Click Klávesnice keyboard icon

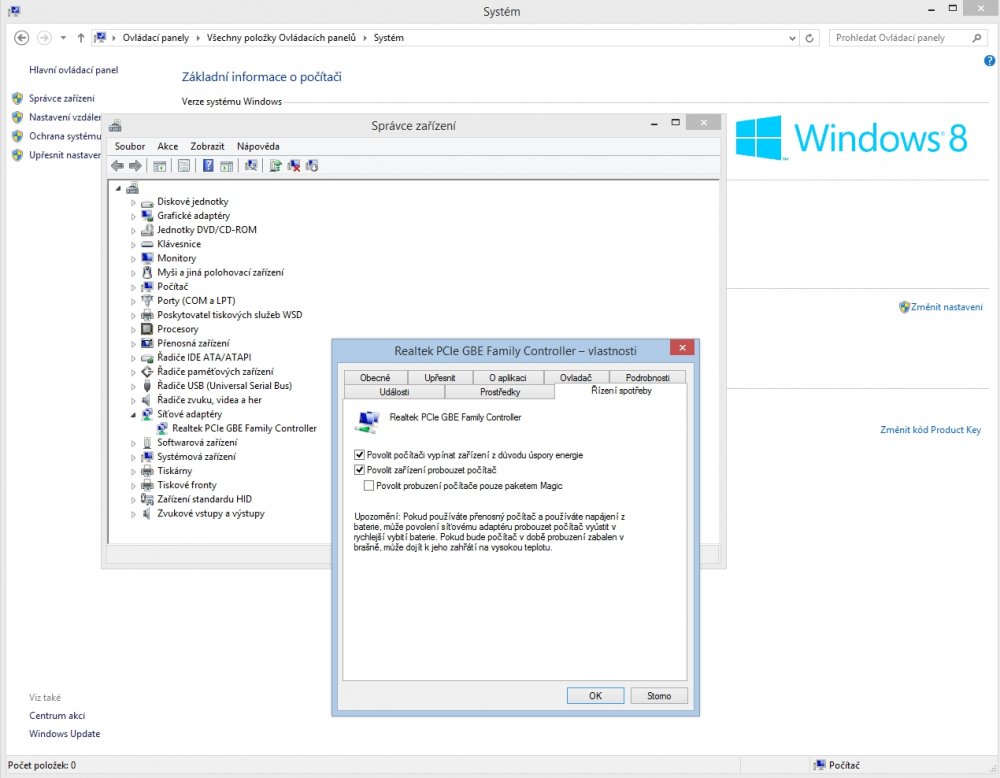click(x=147, y=244)
